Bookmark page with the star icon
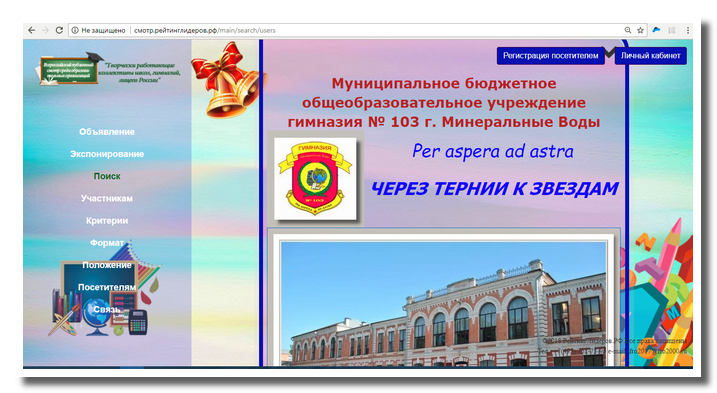717x393 pixels. pyautogui.click(x=640, y=30)
